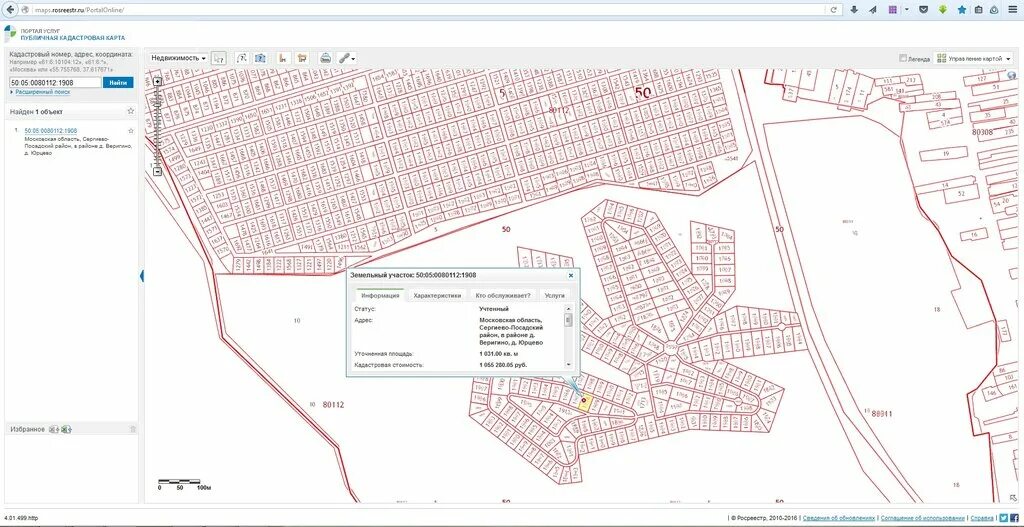
Task: Click the info popup scroll up arrow
Action: coord(568,308)
